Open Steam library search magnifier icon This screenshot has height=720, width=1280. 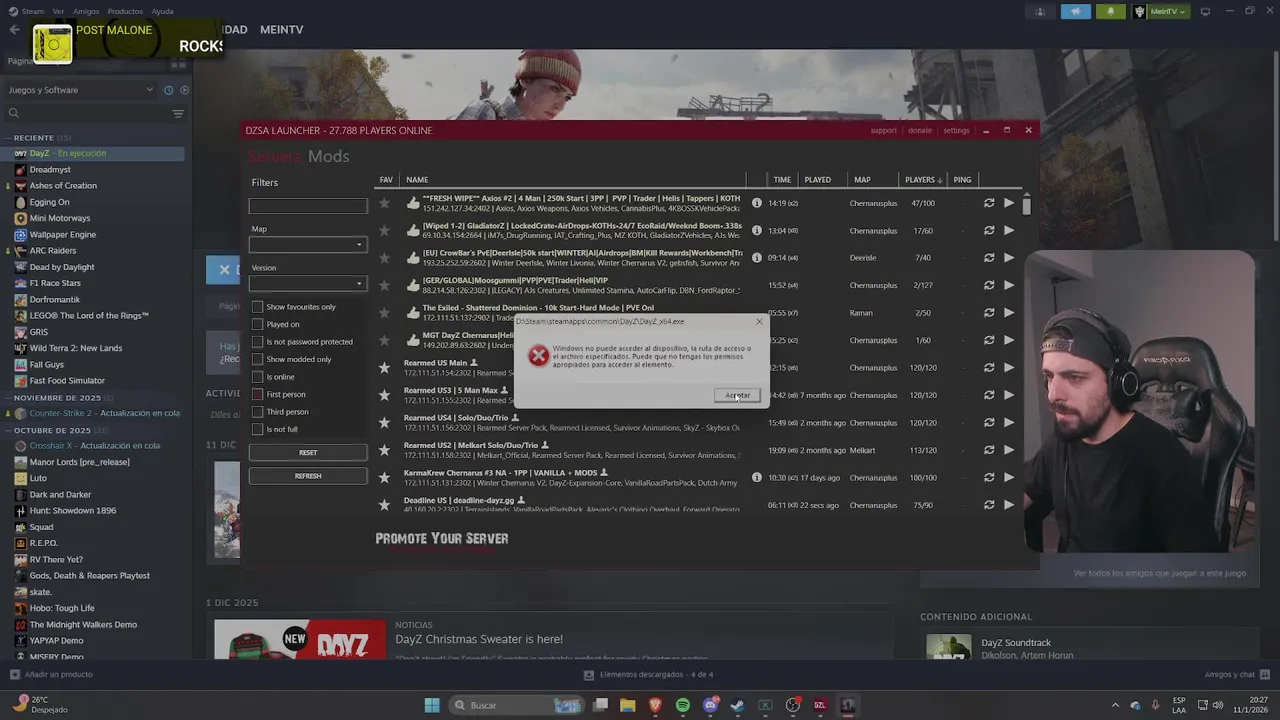pos(14,113)
